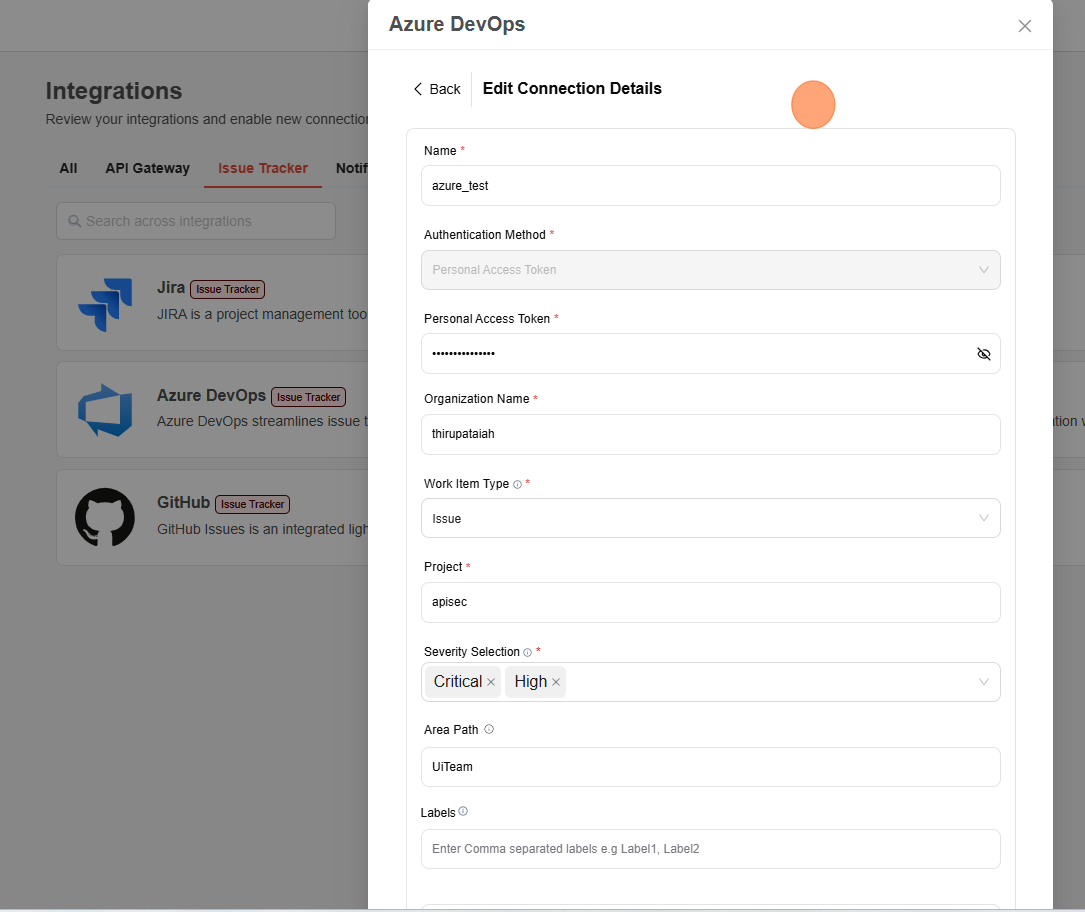Close the Azure DevOps panel
The height and width of the screenshot is (912, 1085).
coord(1024,26)
